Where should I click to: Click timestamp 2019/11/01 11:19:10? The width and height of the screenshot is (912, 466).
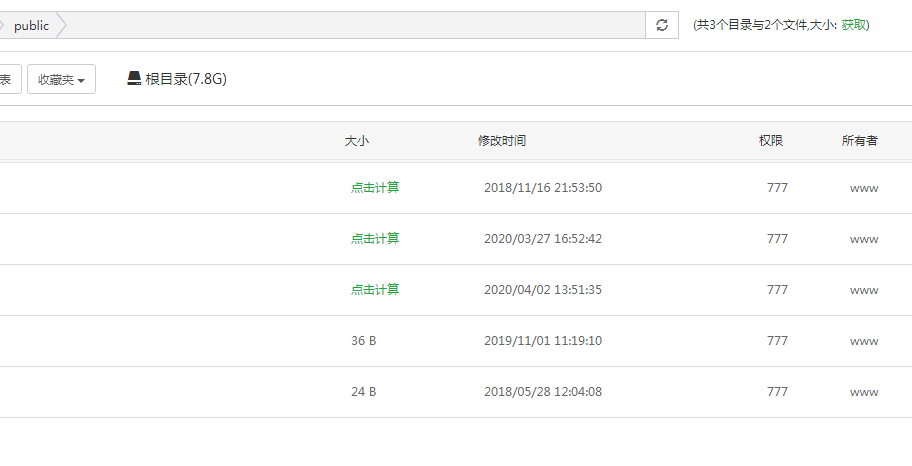543,341
